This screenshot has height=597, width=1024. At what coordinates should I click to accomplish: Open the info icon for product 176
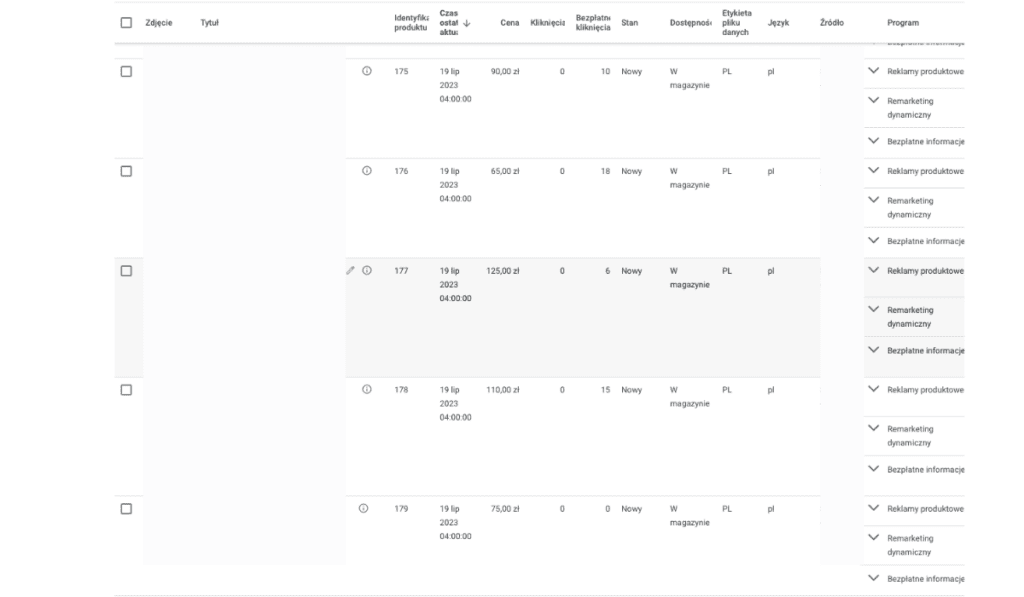pyautogui.click(x=367, y=171)
